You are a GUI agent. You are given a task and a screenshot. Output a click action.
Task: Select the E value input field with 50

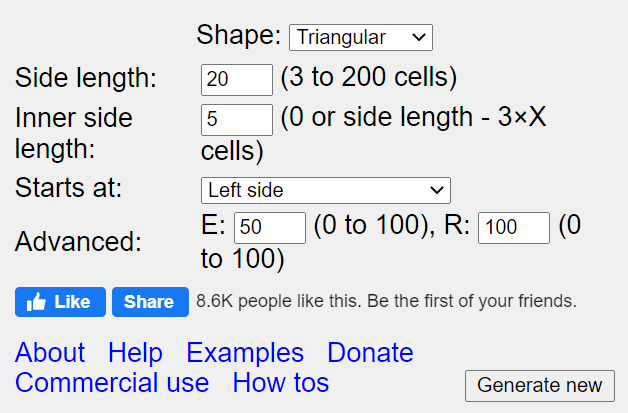[270, 228]
